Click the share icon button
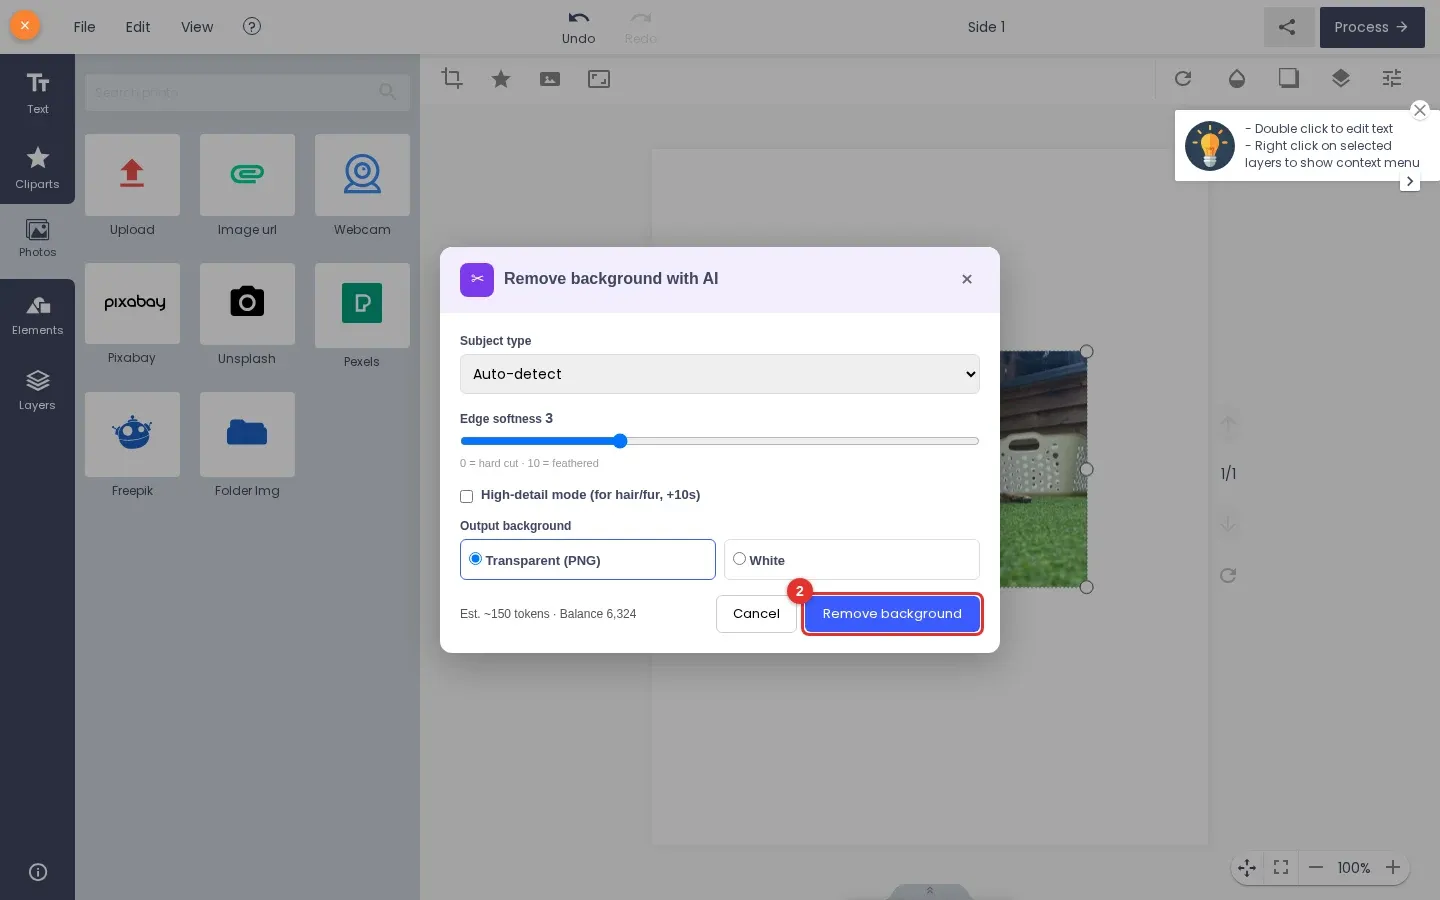 click(x=1288, y=27)
